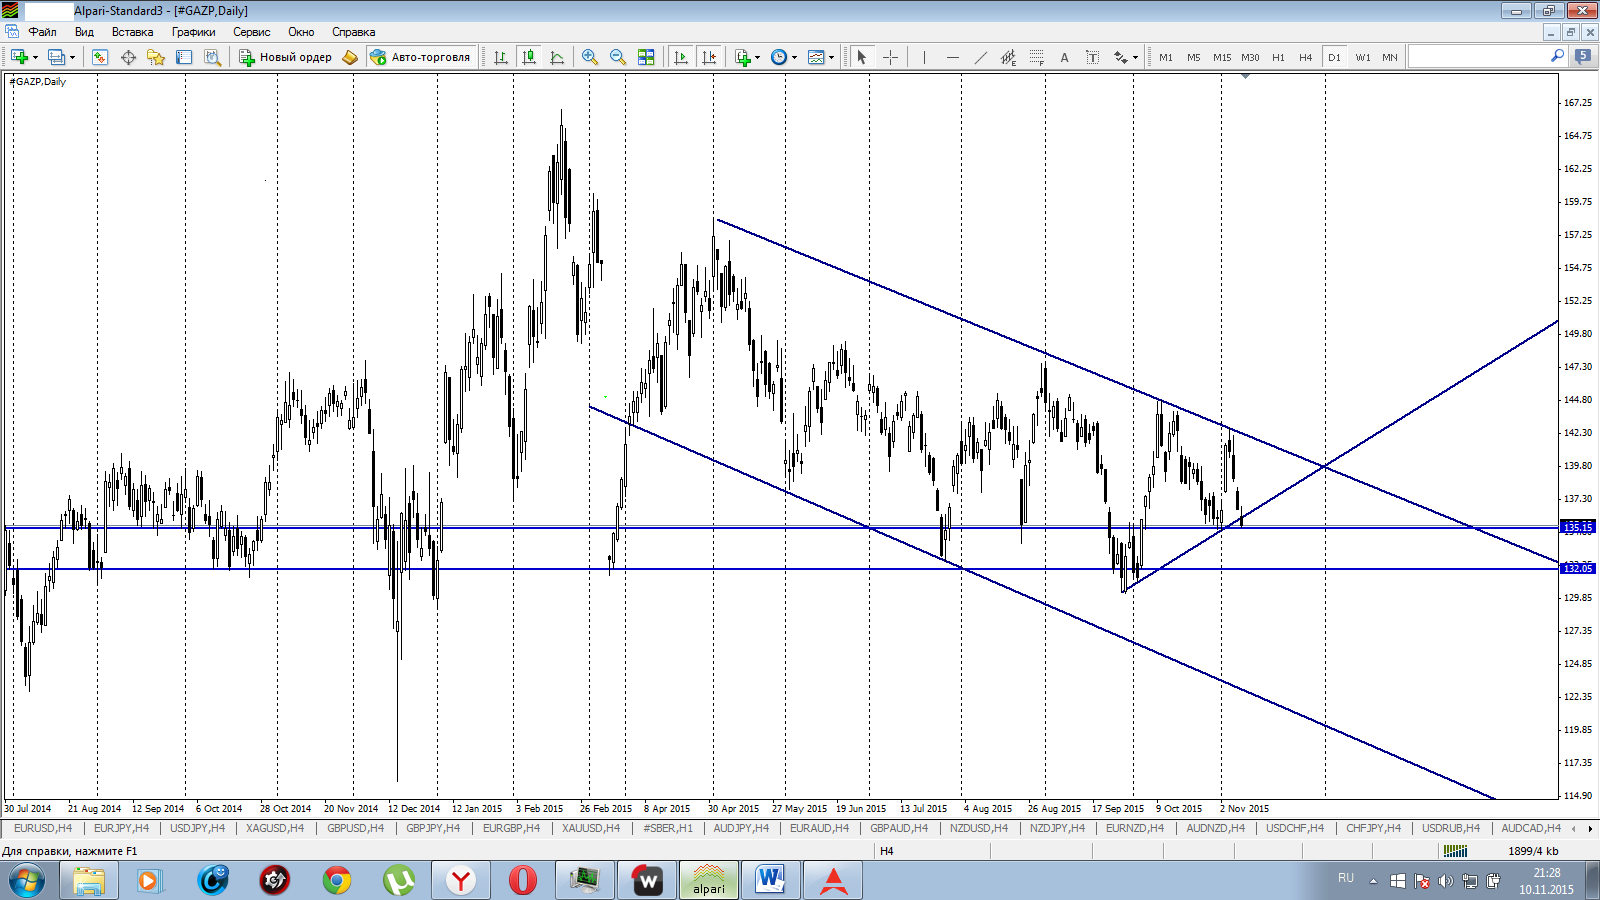Switch to M1 timeframe
Screen dimensions: 1600x900
pyautogui.click(x=1166, y=57)
